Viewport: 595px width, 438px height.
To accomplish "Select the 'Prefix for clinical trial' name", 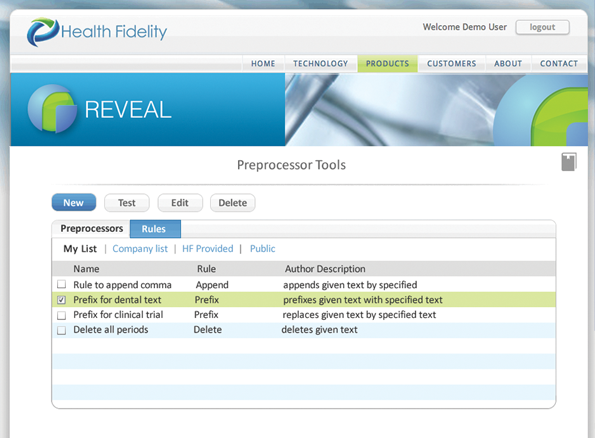I will point(118,315).
